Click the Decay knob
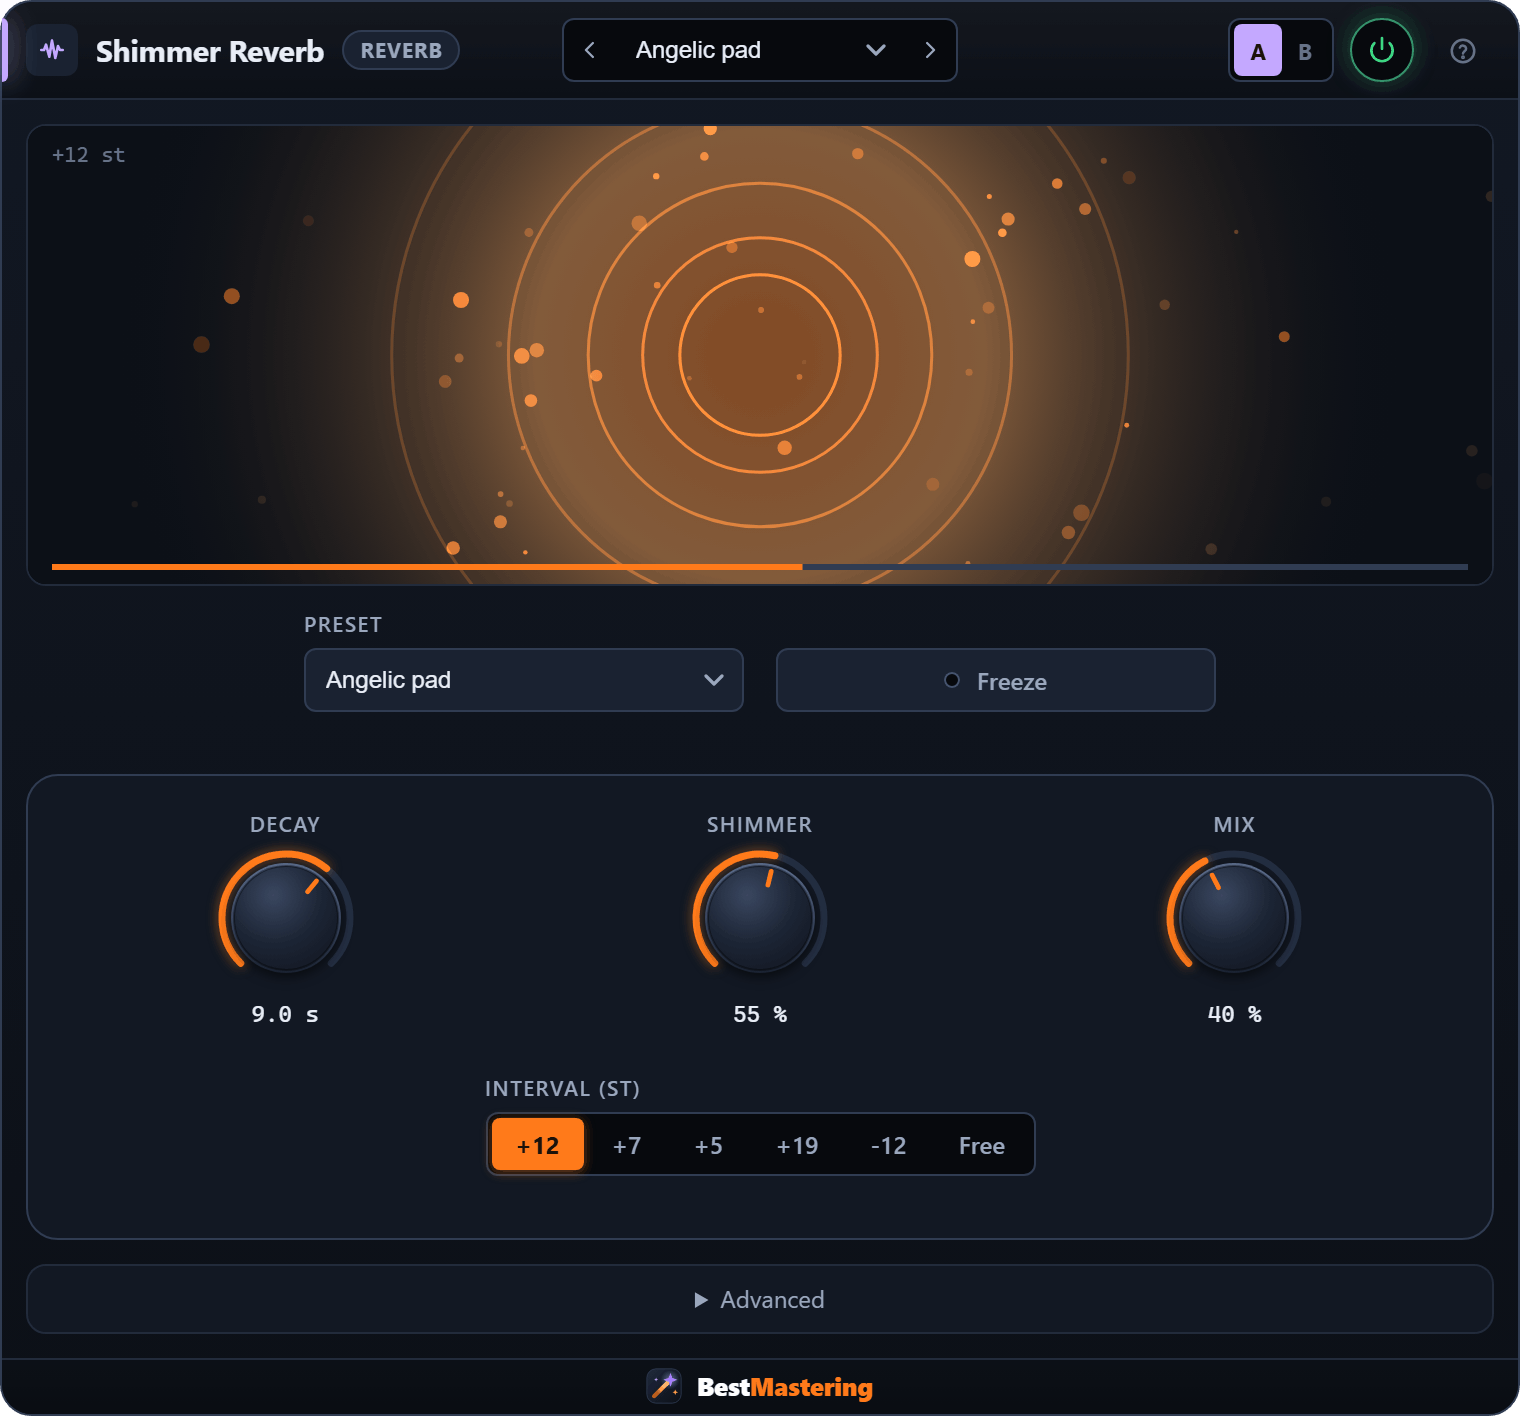Screen dimensions: 1520x1416 click(x=286, y=917)
